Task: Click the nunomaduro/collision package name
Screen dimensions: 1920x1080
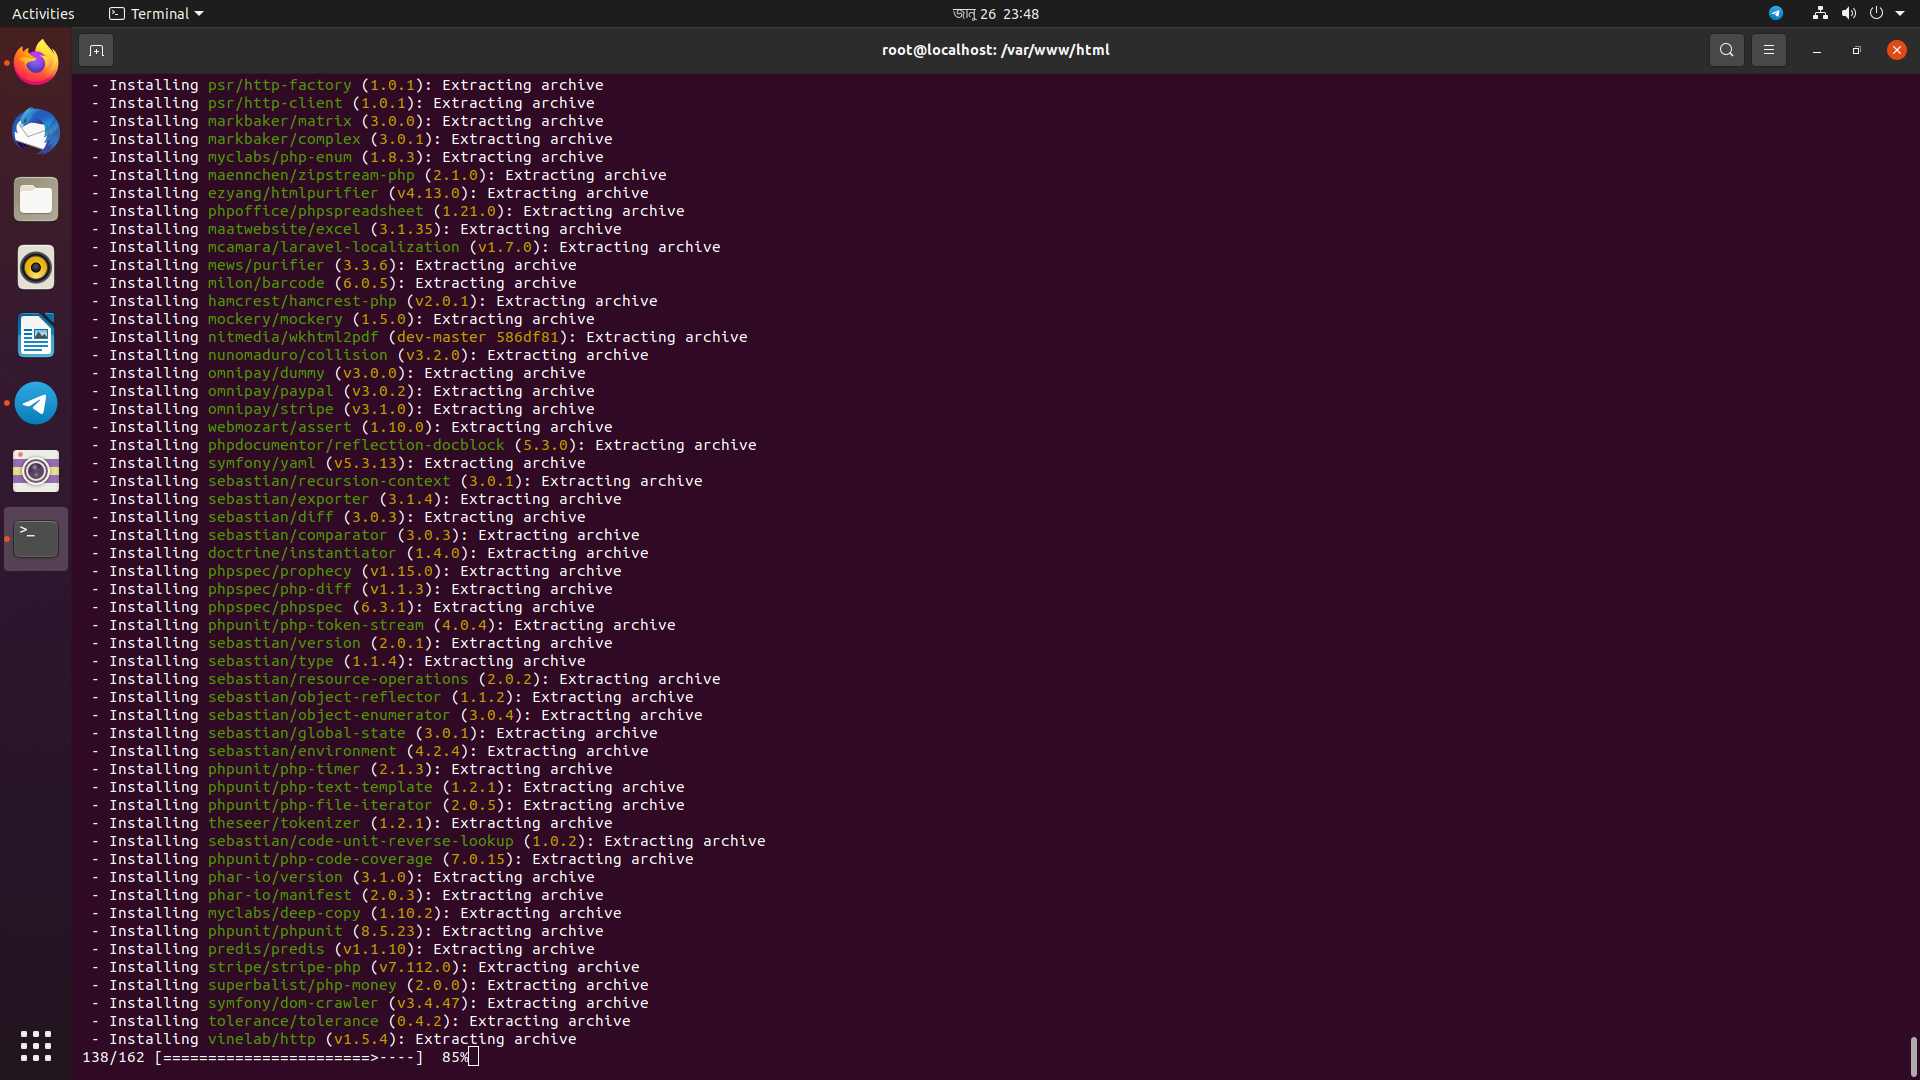Action: click(x=298, y=355)
